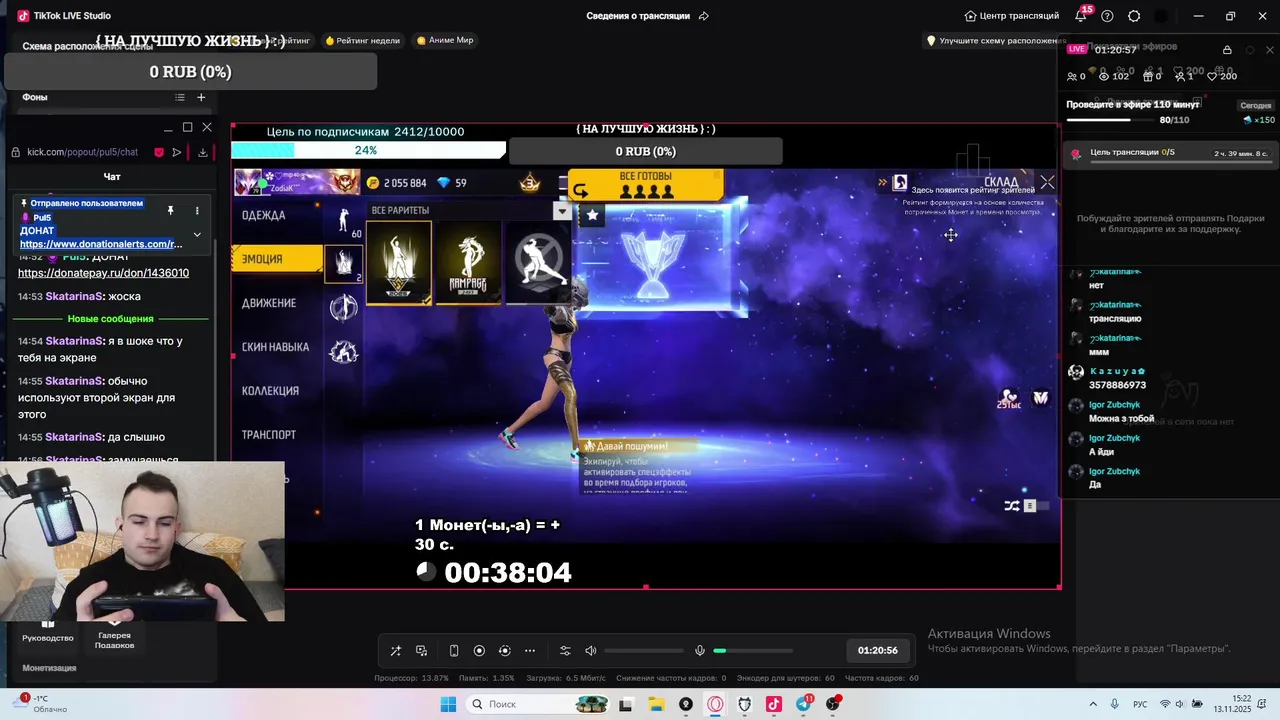Viewport: 1280px width, 720px height.
Task: Click the new followers counter icon
Action: point(1183,76)
